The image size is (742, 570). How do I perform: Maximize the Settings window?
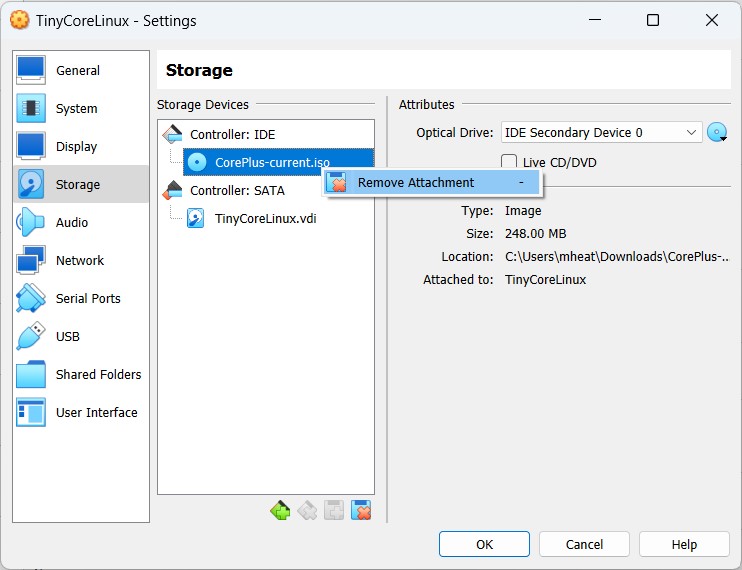[653, 20]
